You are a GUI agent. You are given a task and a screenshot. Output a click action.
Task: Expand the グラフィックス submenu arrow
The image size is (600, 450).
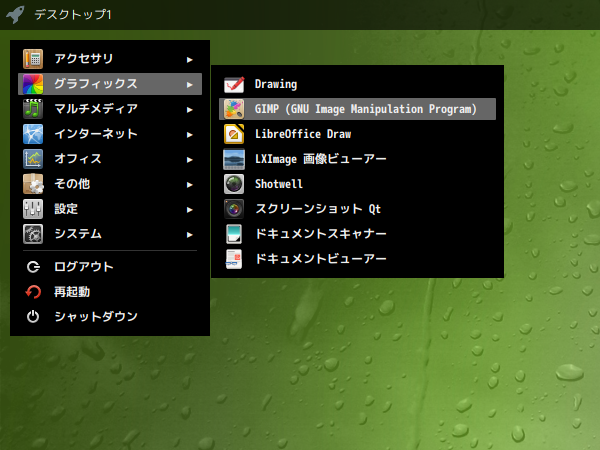(189, 85)
